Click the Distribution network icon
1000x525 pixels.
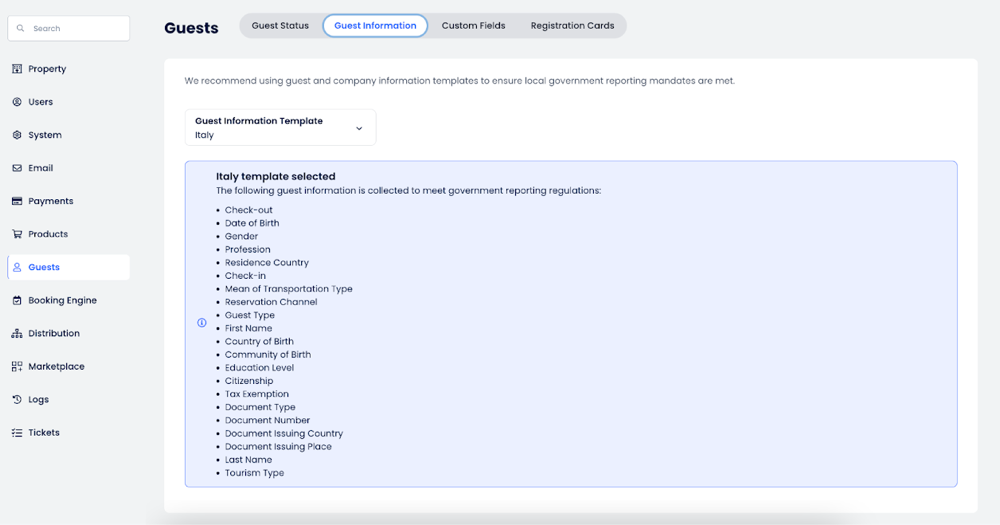(x=17, y=333)
